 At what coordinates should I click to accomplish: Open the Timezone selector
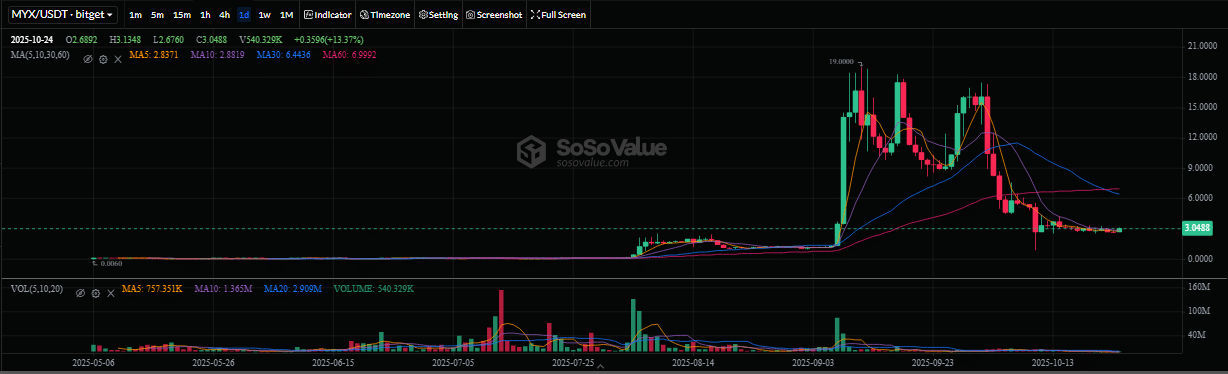tap(386, 15)
